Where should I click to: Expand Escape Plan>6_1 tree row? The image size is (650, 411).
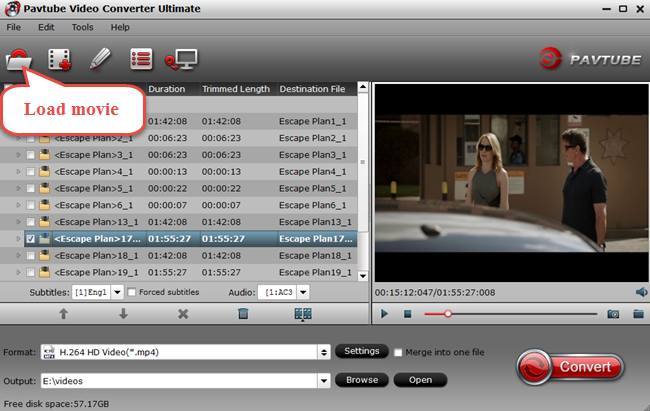pos(18,205)
